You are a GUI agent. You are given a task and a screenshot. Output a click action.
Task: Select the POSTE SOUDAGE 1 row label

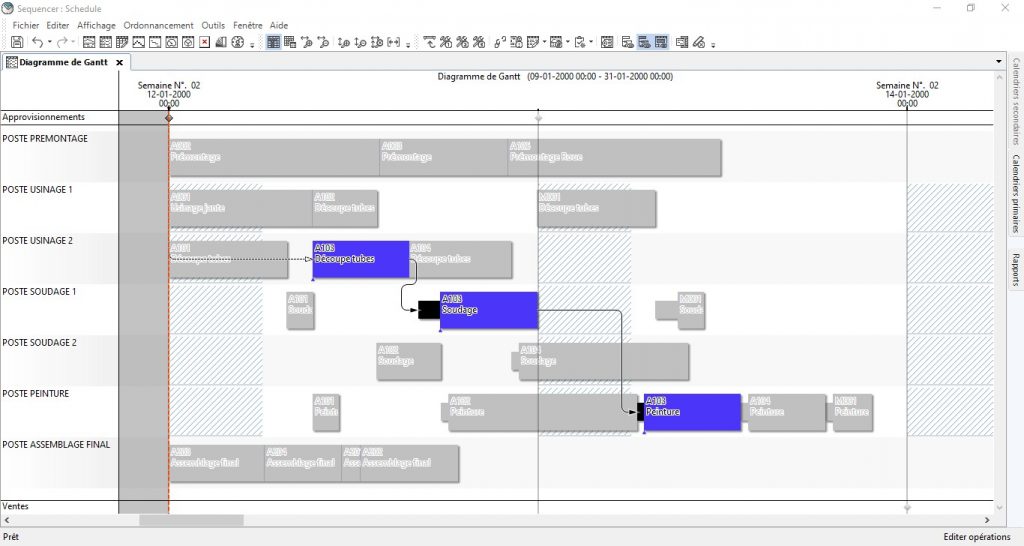point(39,291)
